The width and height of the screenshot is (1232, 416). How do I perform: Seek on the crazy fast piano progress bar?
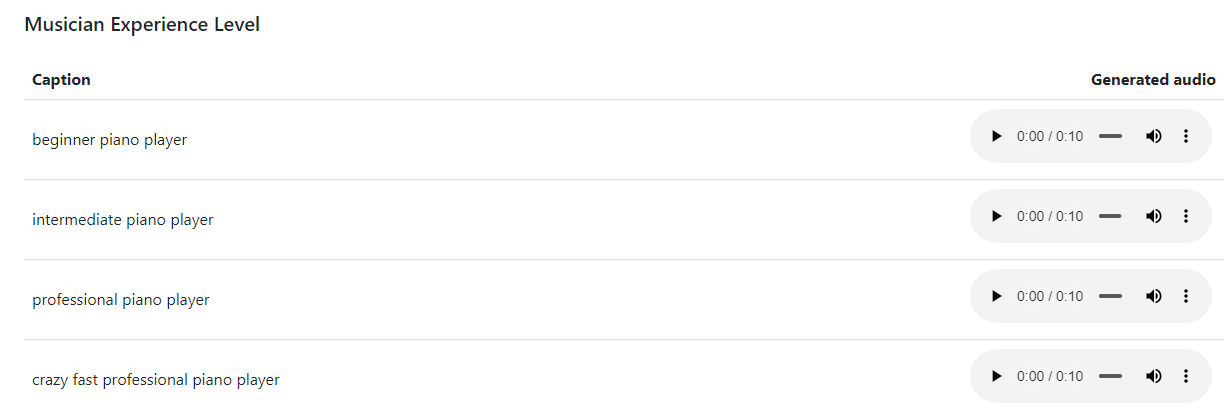(1110, 376)
